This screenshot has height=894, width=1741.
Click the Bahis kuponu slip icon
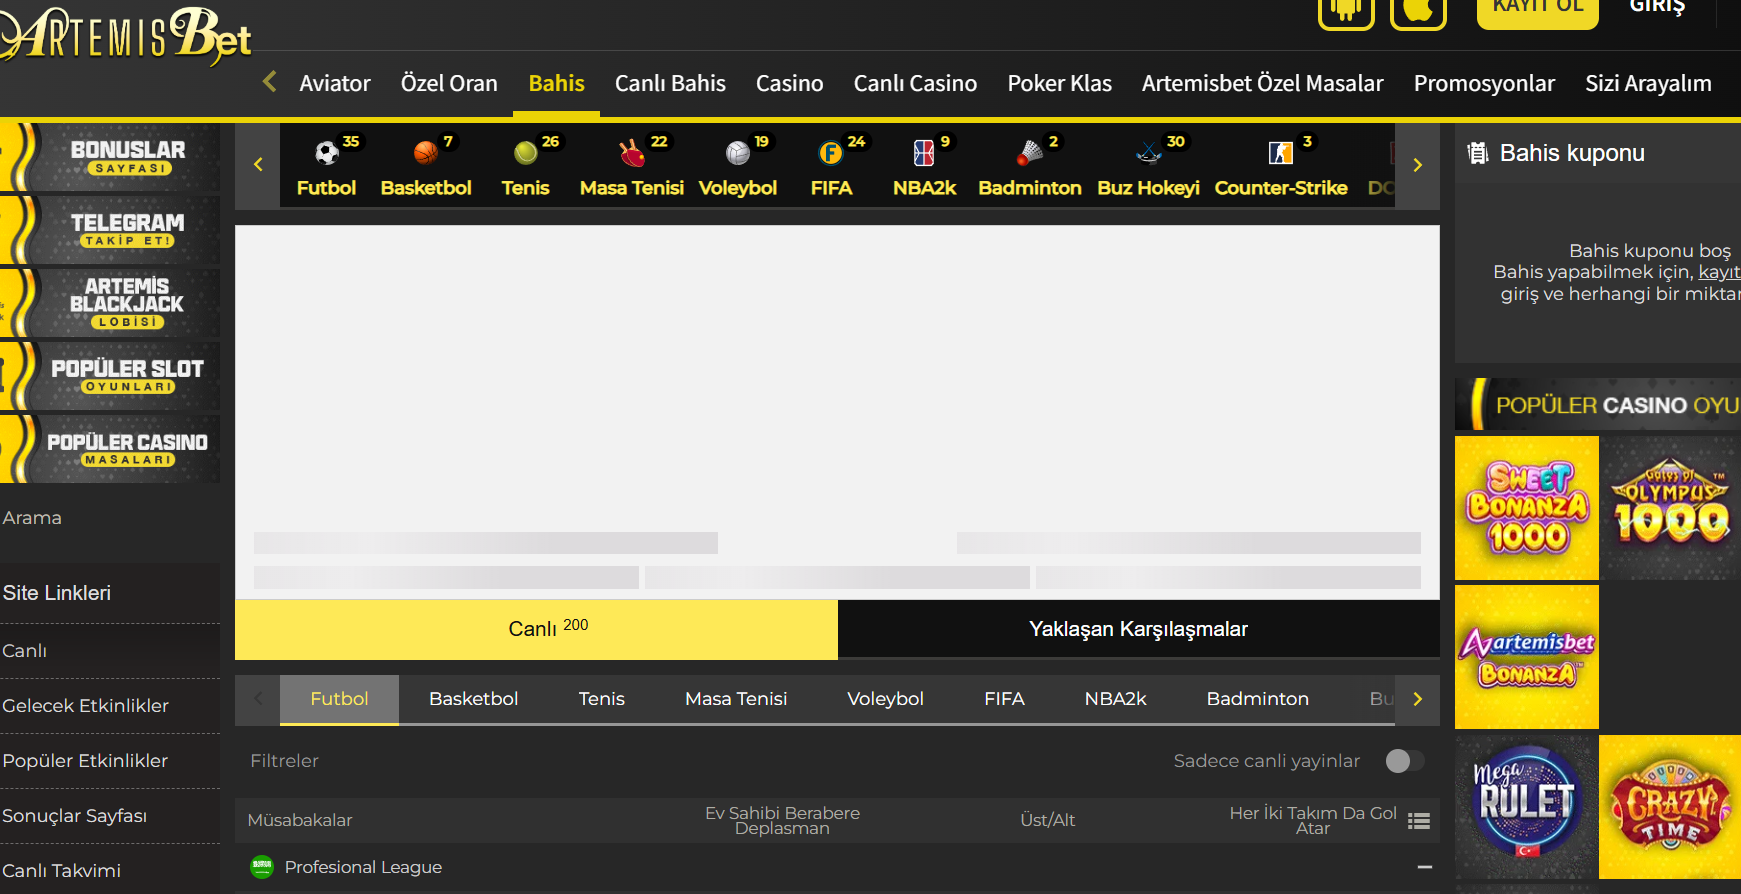[x=1477, y=153]
